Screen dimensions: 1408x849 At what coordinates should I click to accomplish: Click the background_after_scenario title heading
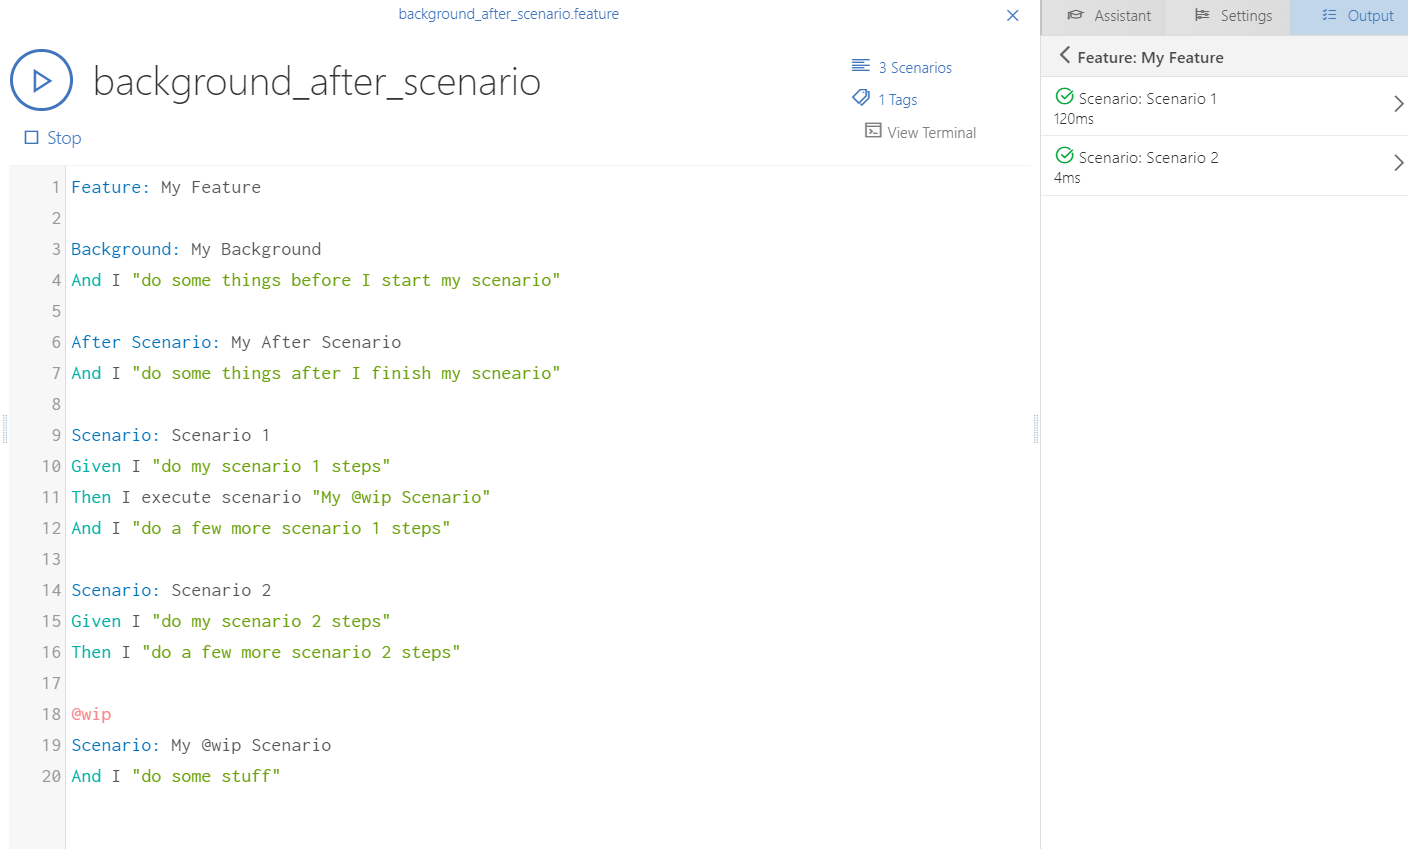317,81
